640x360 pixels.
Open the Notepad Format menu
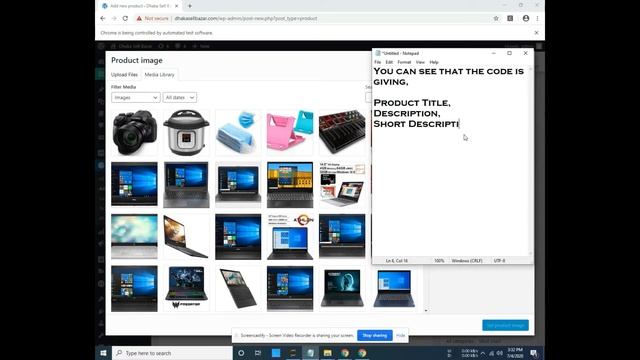click(404, 62)
